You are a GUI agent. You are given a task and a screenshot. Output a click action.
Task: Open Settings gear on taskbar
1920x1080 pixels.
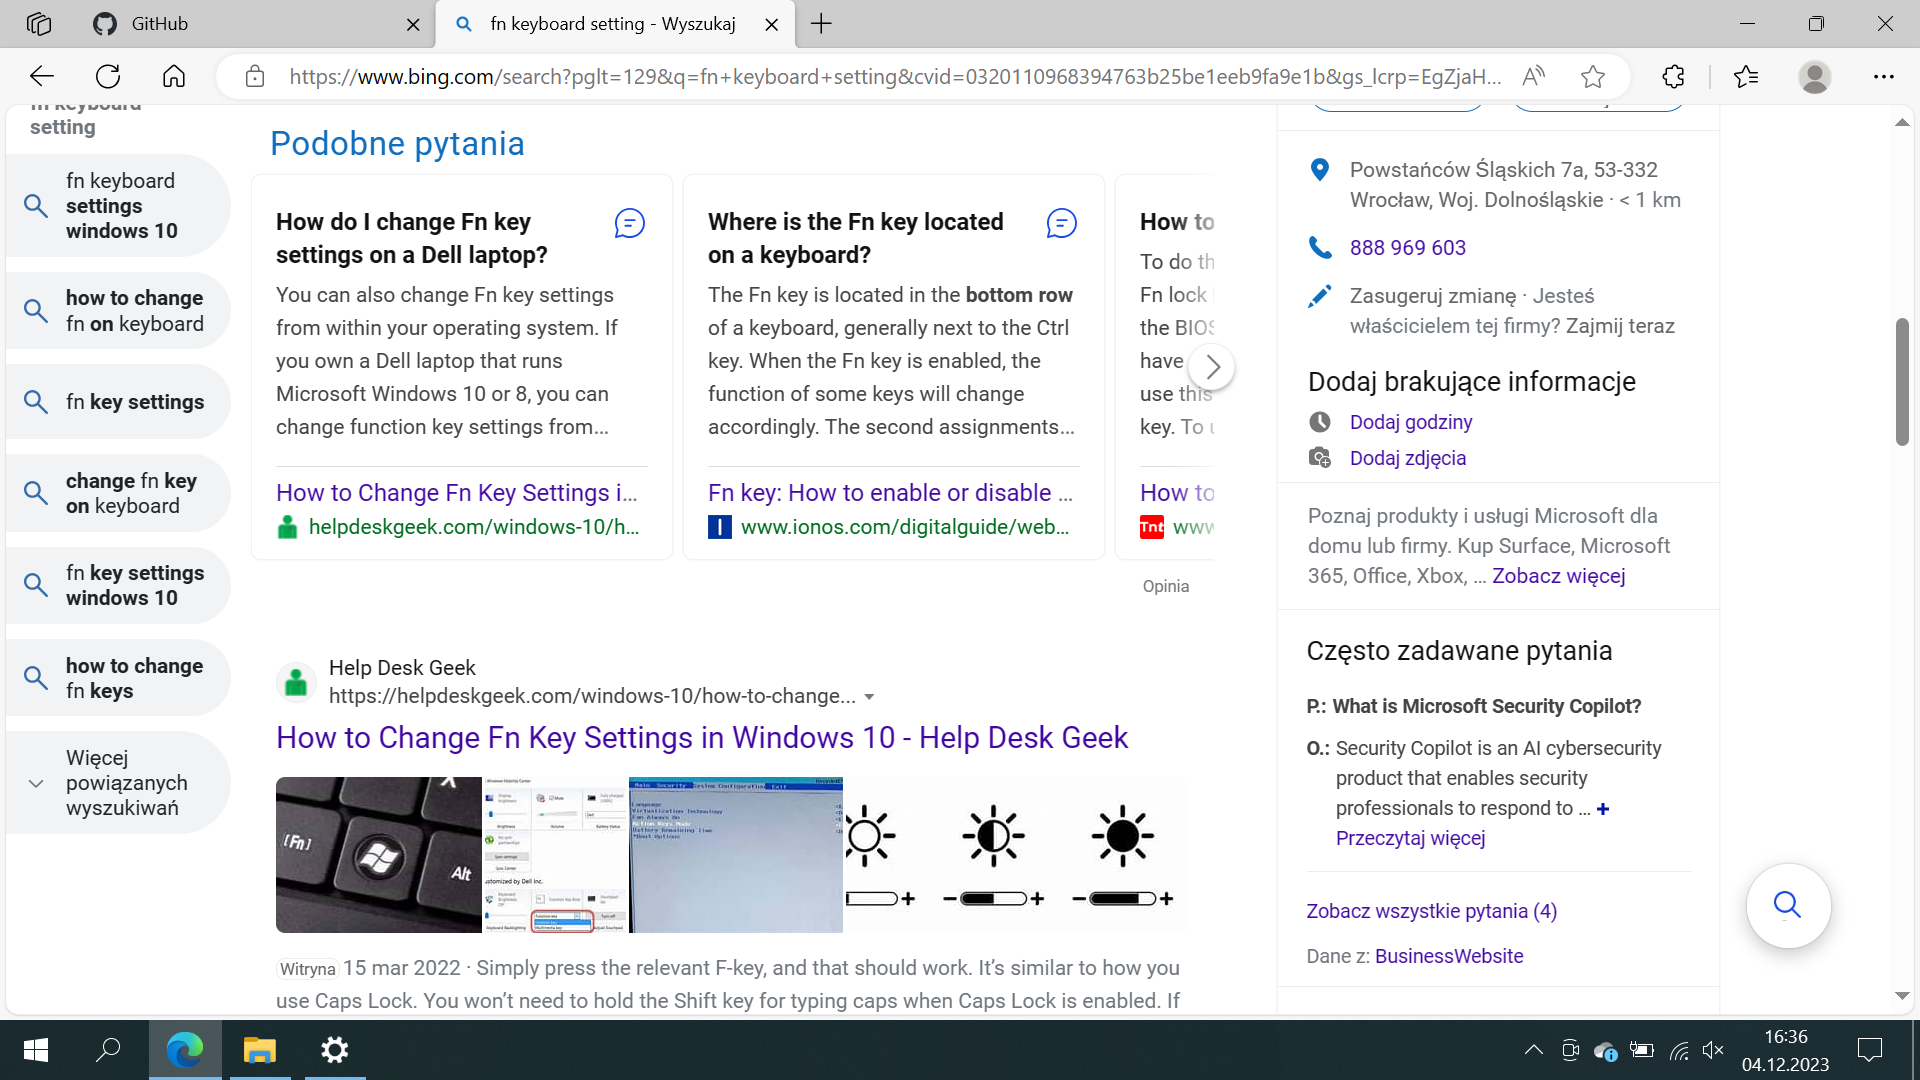pyautogui.click(x=335, y=1050)
